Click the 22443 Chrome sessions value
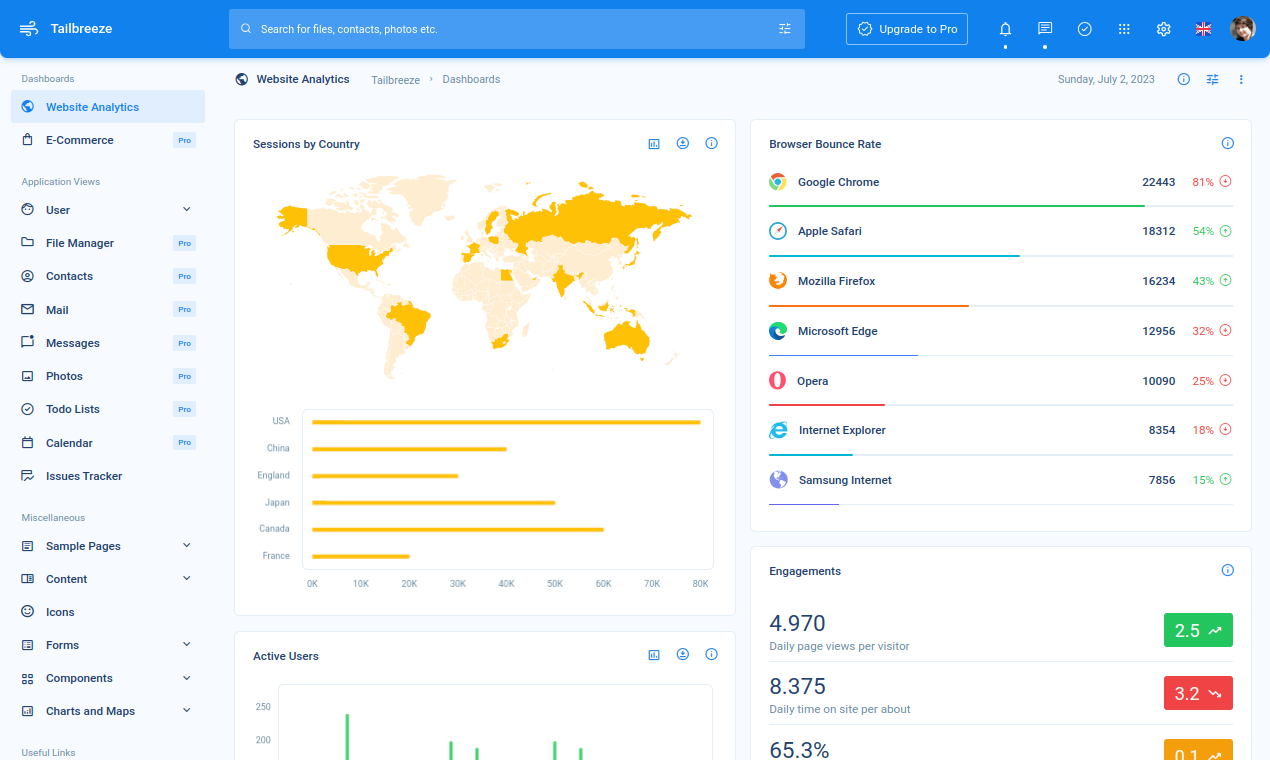 click(x=1159, y=182)
